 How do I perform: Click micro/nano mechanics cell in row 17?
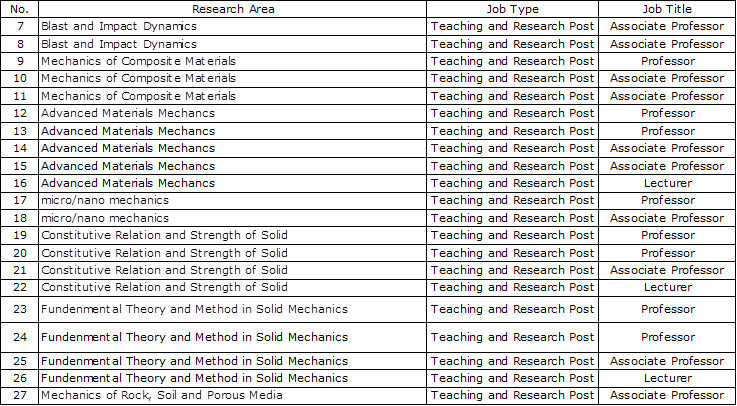[x=233, y=201]
